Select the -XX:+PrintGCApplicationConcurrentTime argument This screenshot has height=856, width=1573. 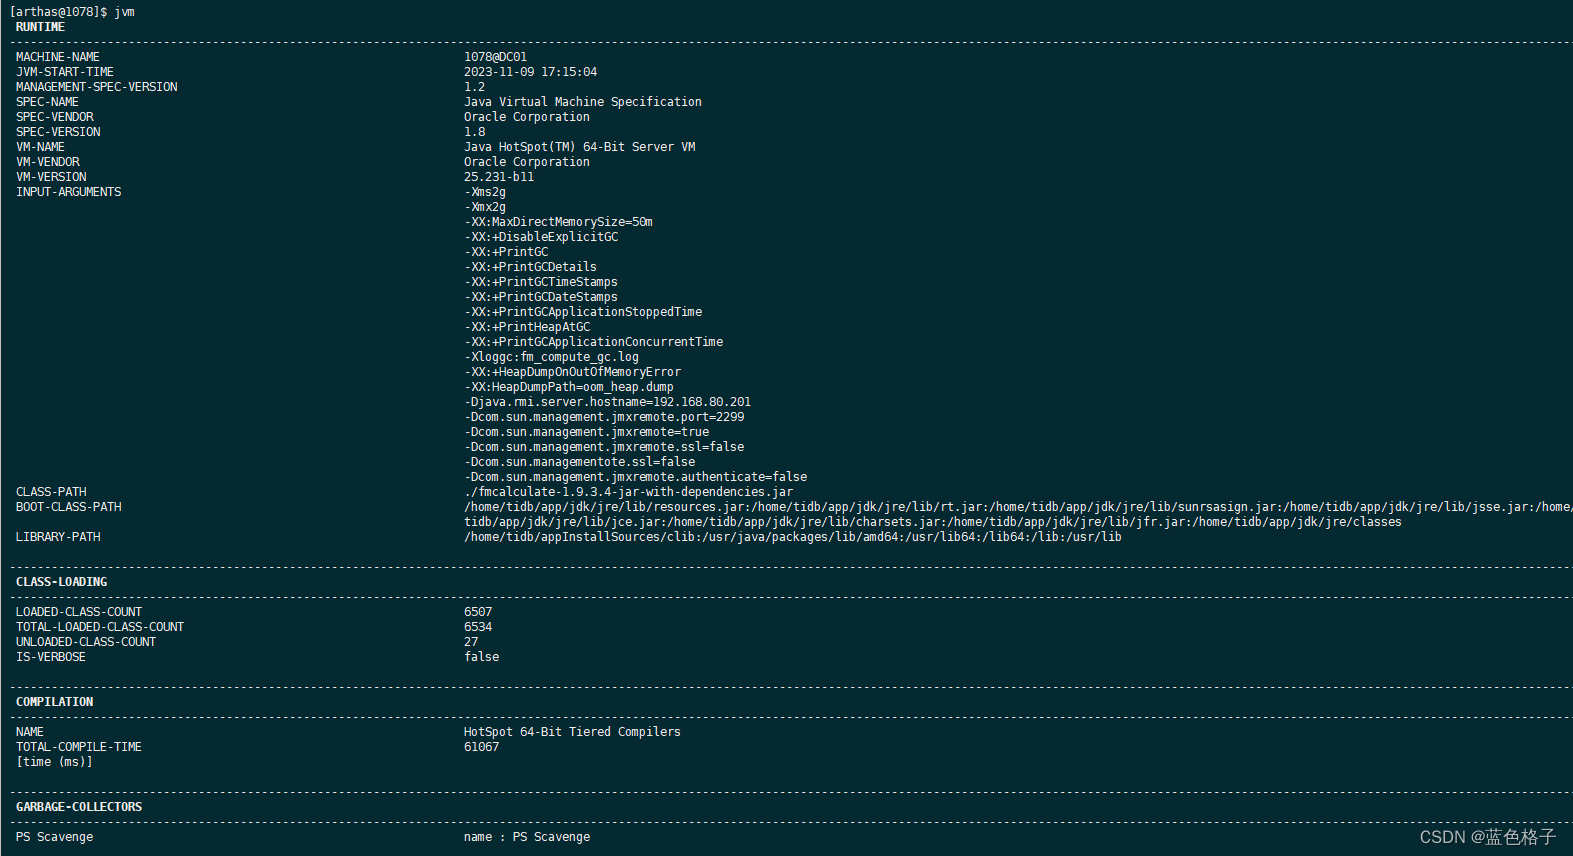pos(594,342)
